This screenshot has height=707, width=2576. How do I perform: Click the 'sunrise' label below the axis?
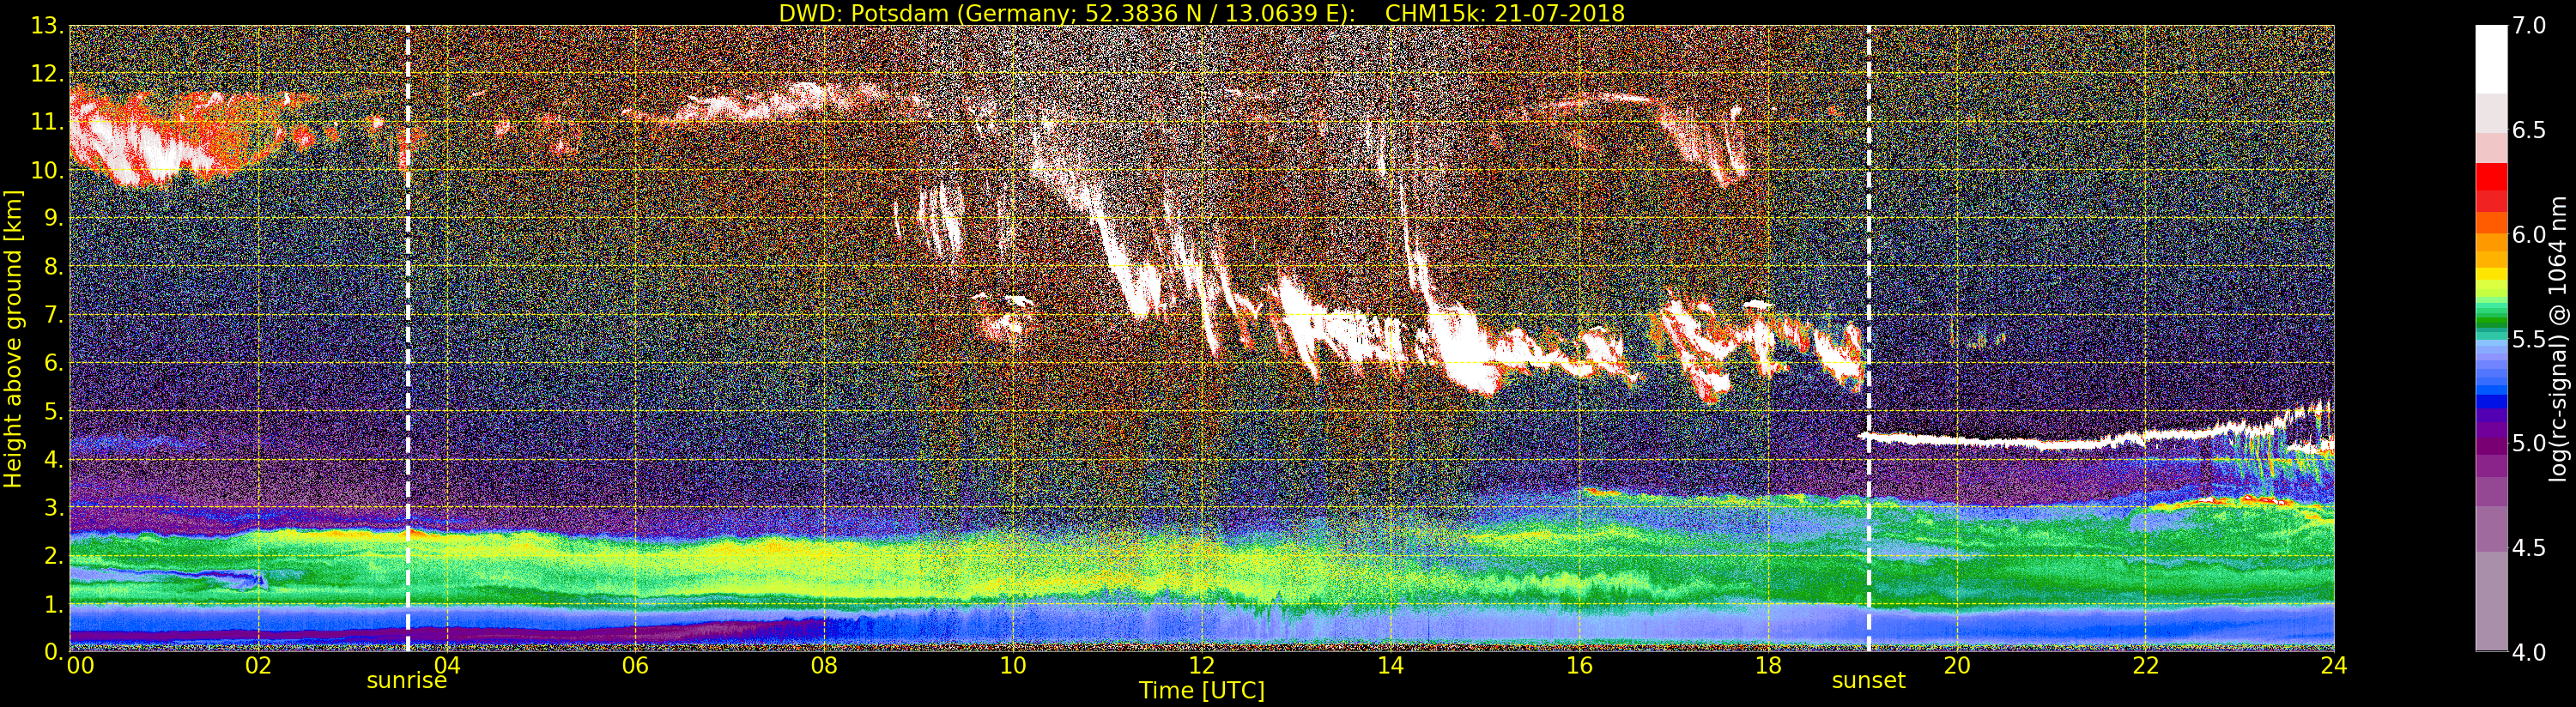406,681
